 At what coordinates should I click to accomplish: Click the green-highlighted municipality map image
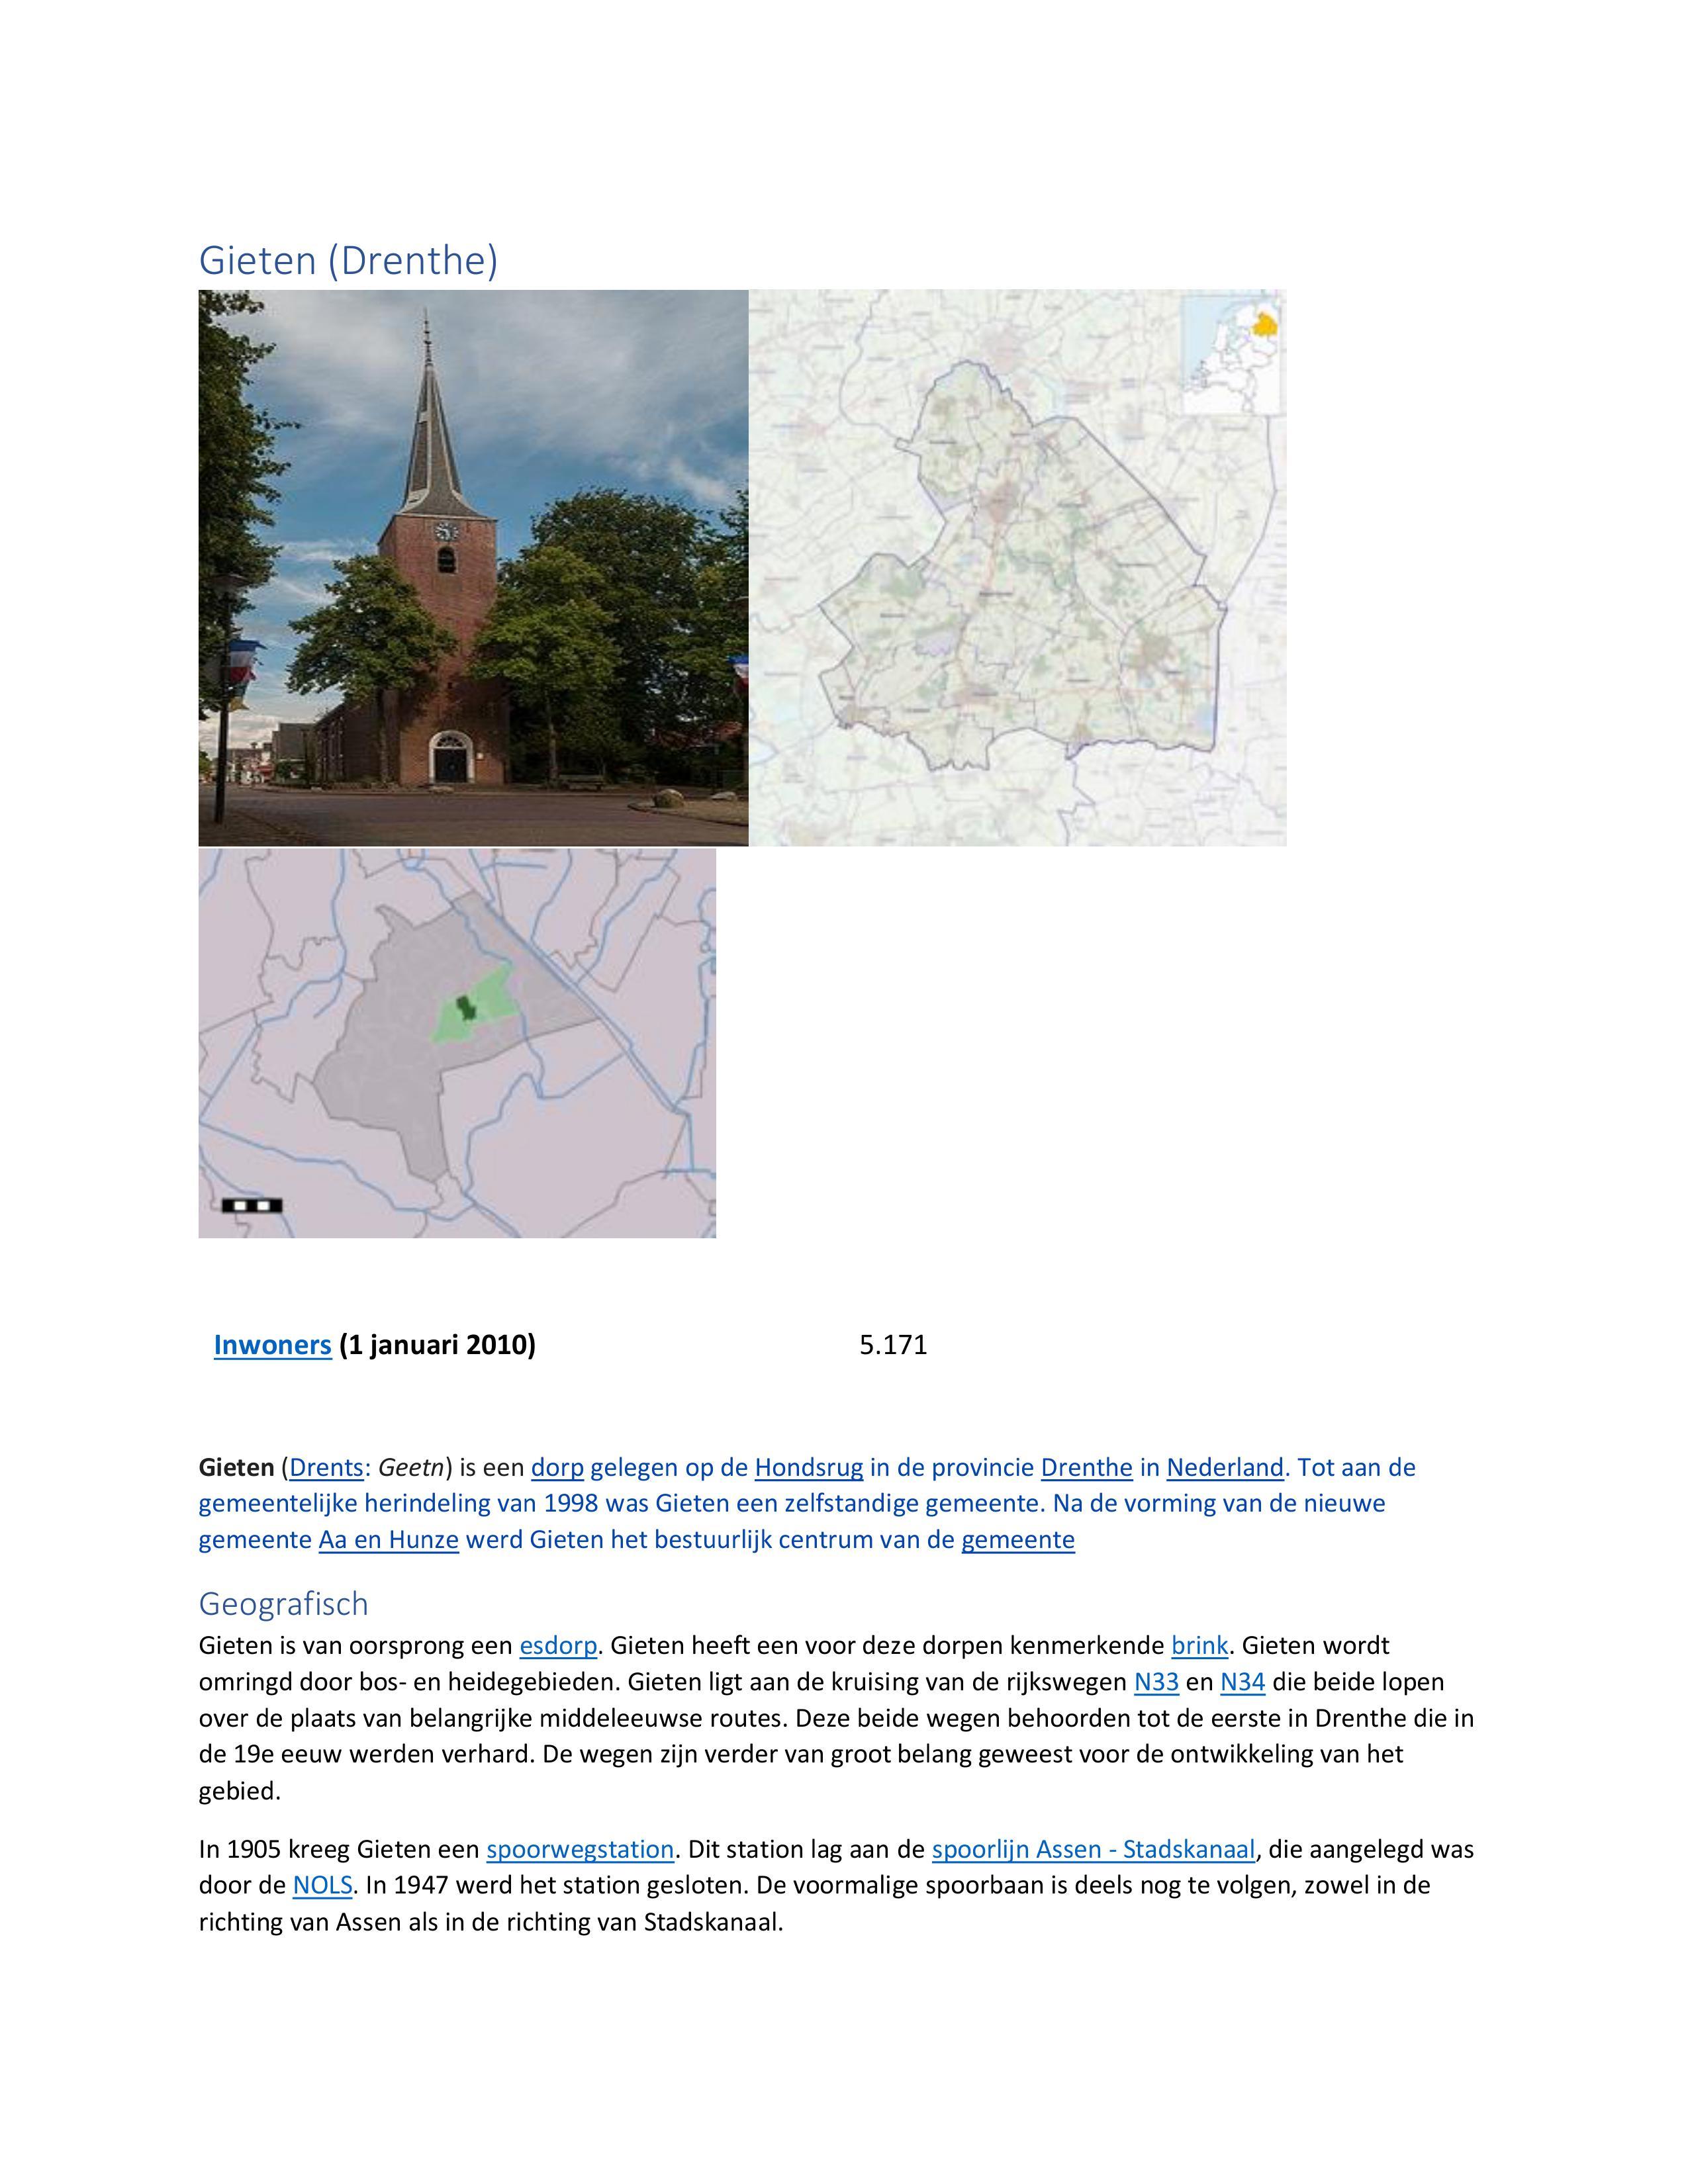coord(457,1043)
